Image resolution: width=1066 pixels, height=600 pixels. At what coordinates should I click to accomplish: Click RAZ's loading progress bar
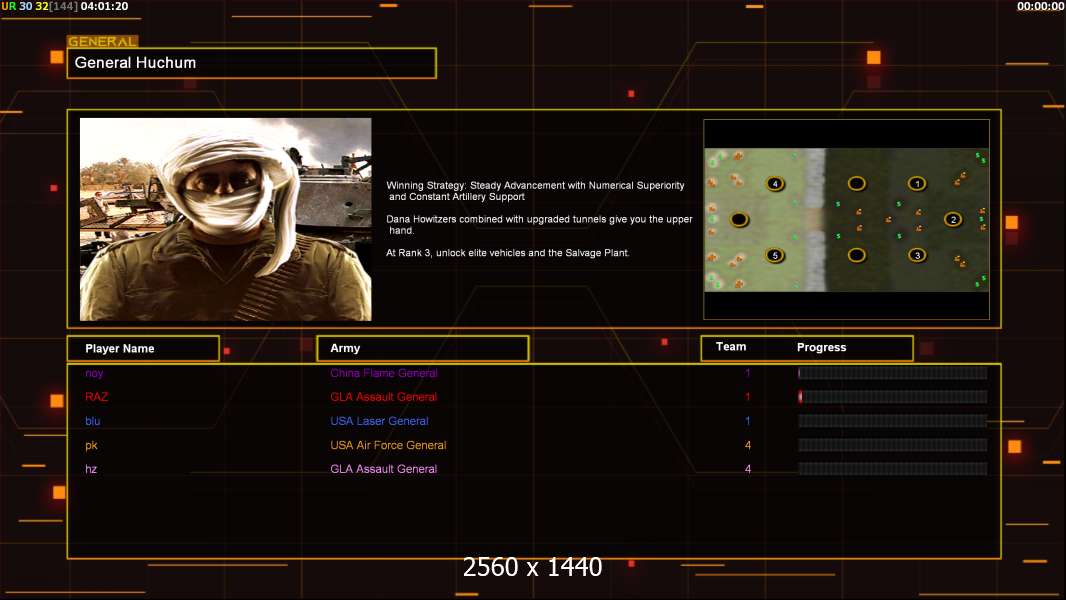point(892,397)
